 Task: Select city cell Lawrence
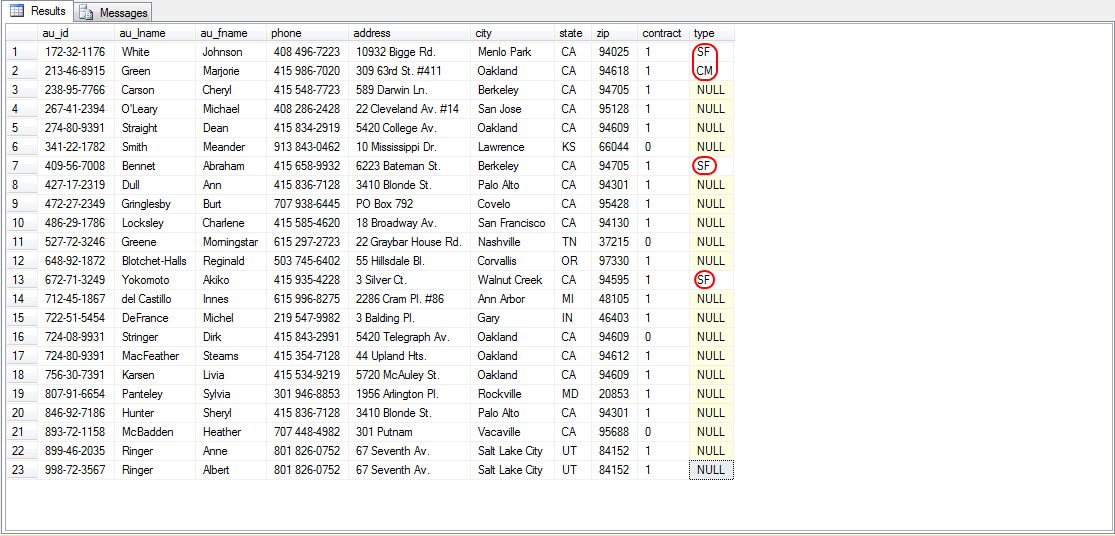[513, 147]
